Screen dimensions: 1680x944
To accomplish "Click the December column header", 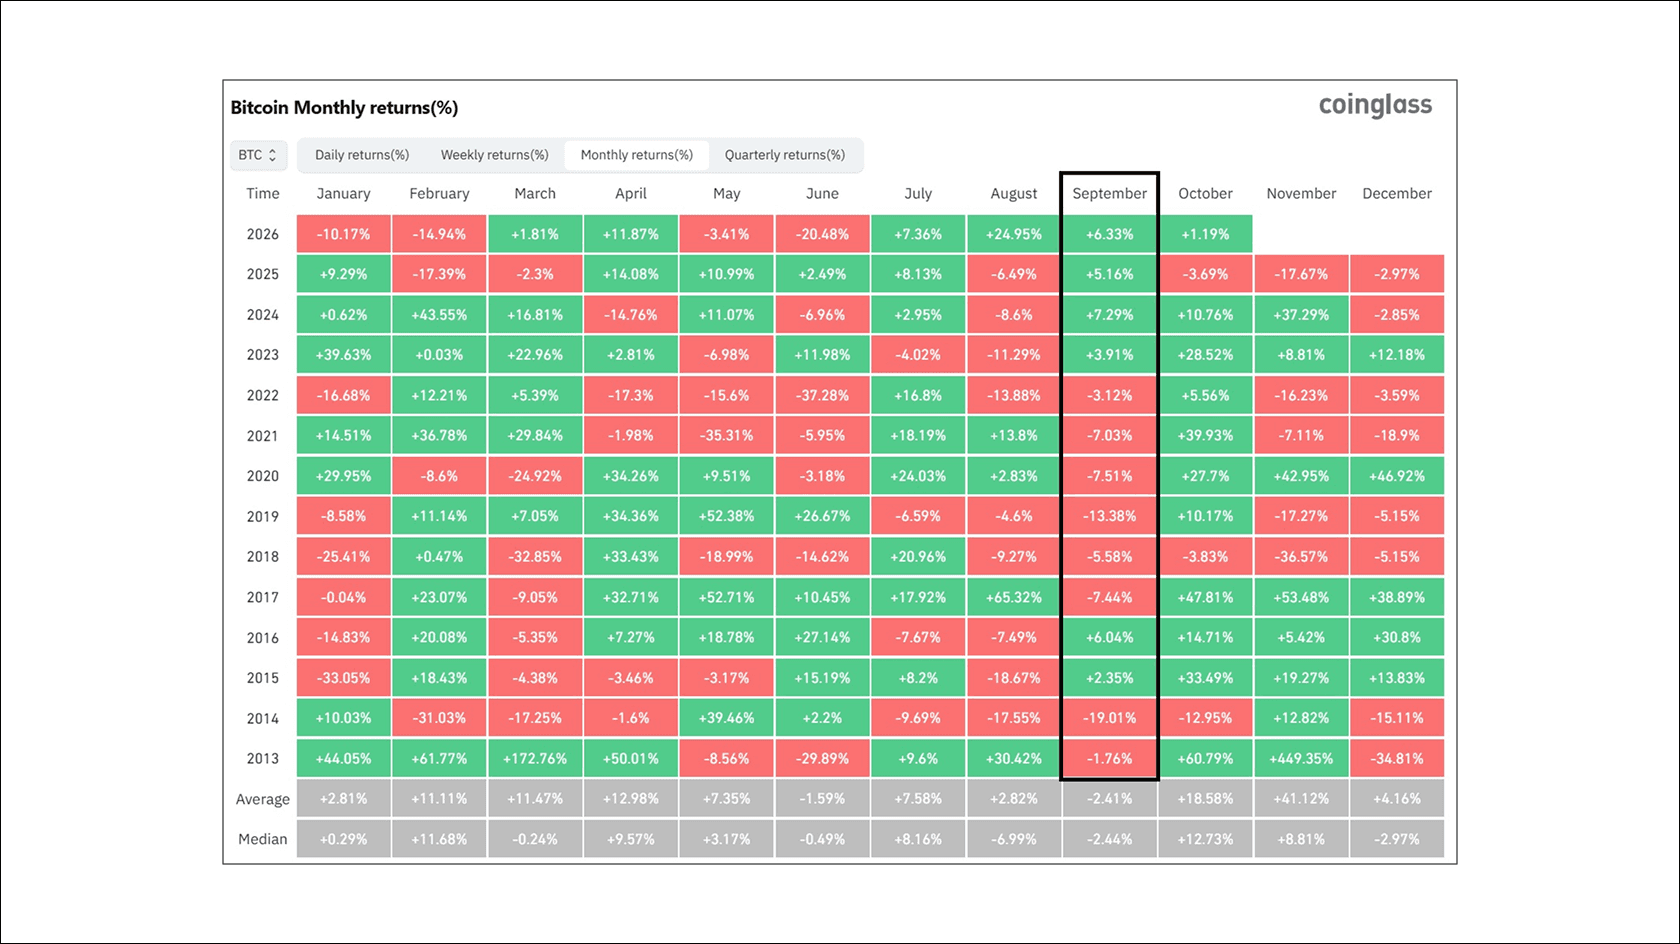I will tap(1397, 194).
